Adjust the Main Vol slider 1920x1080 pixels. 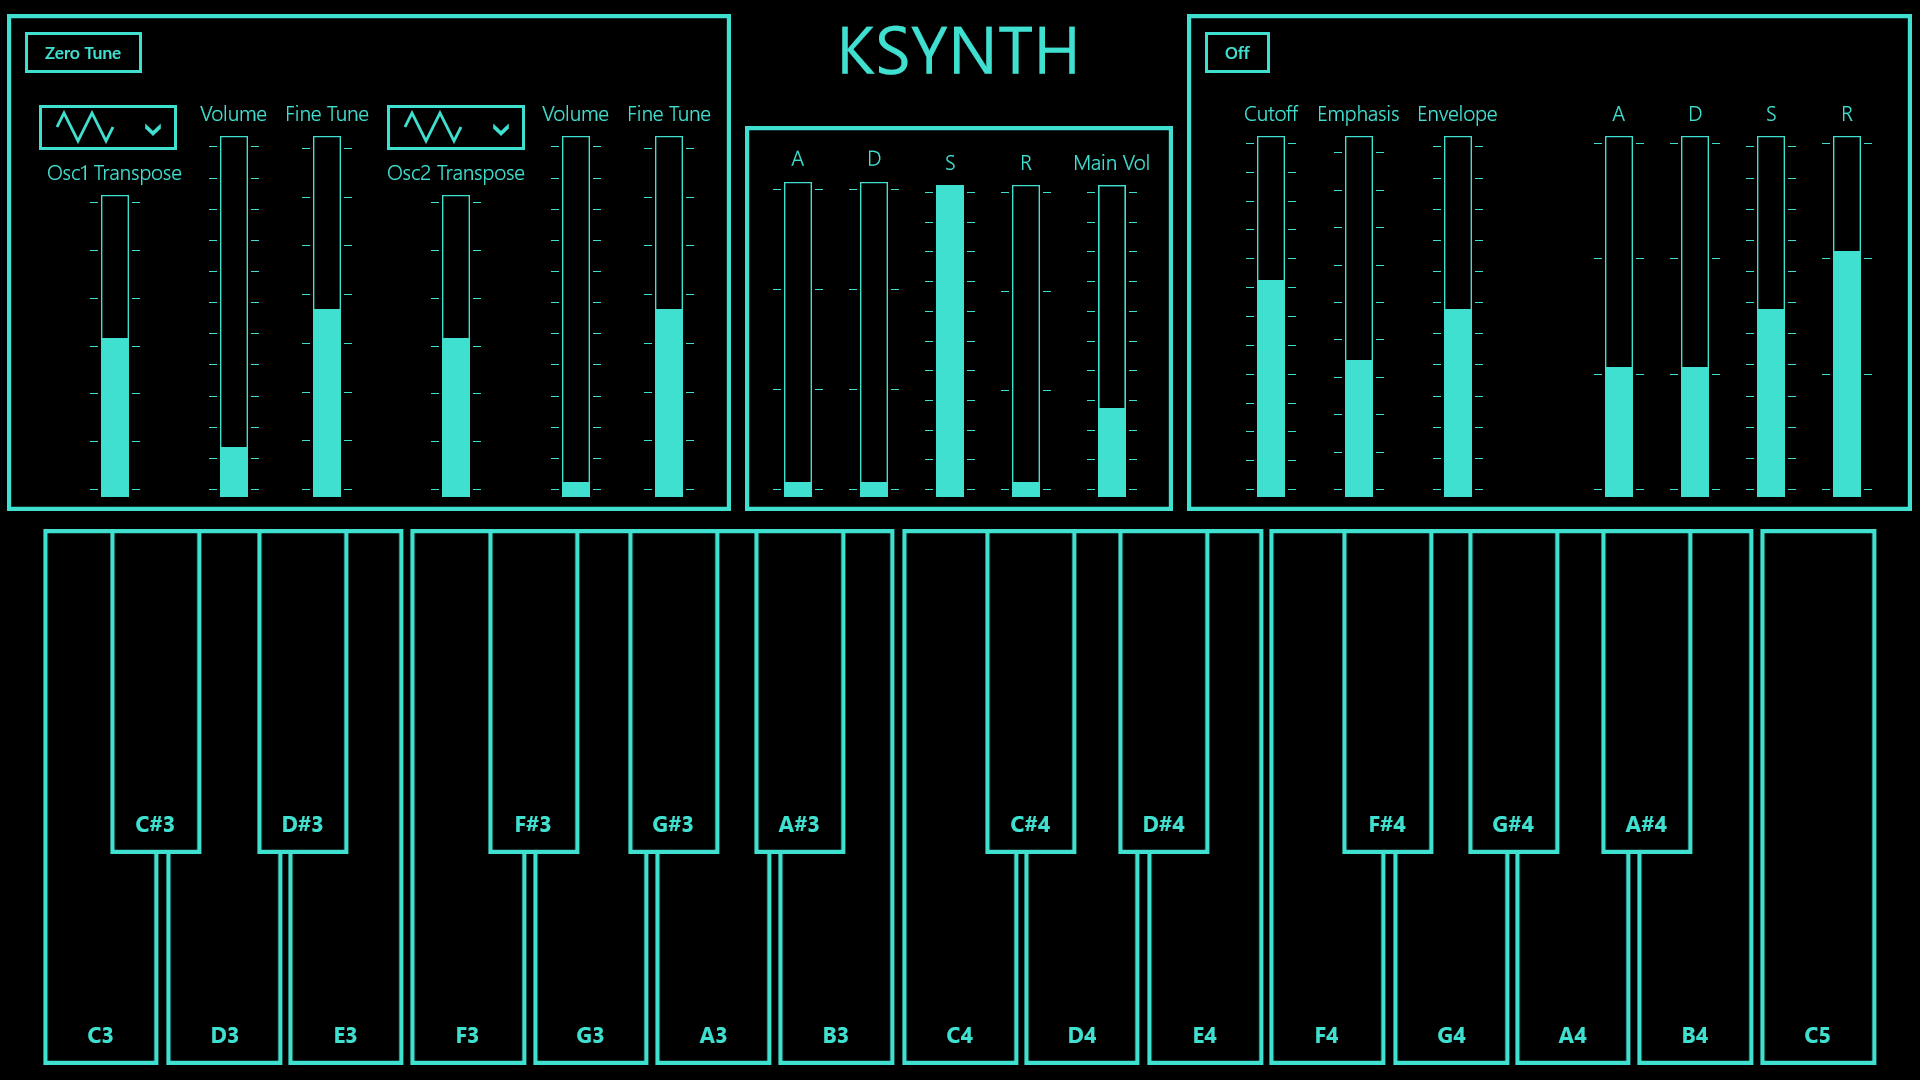click(x=1111, y=340)
